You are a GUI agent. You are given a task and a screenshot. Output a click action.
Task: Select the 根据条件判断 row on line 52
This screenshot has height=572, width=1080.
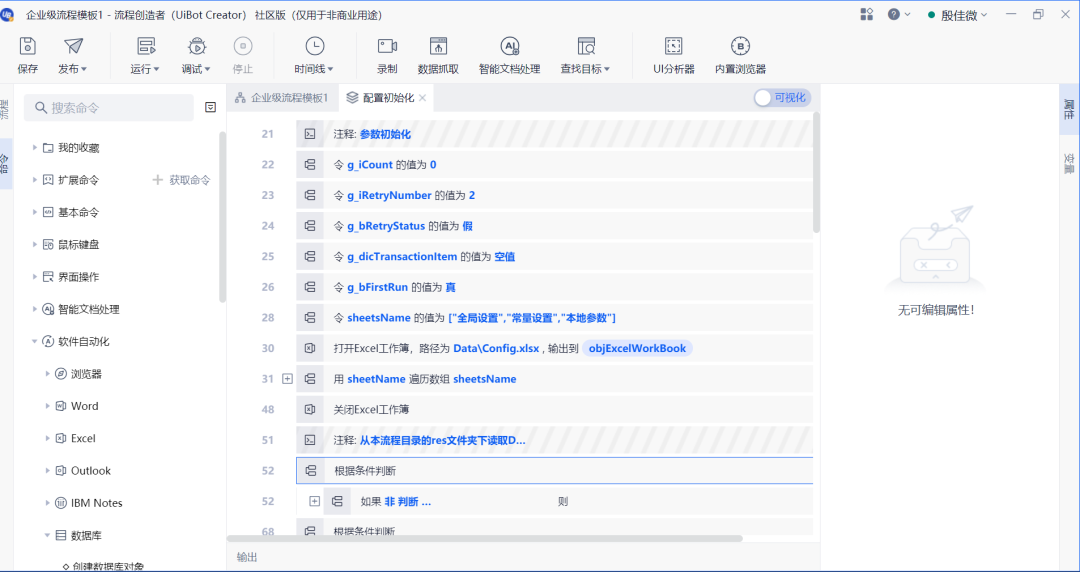pos(554,471)
